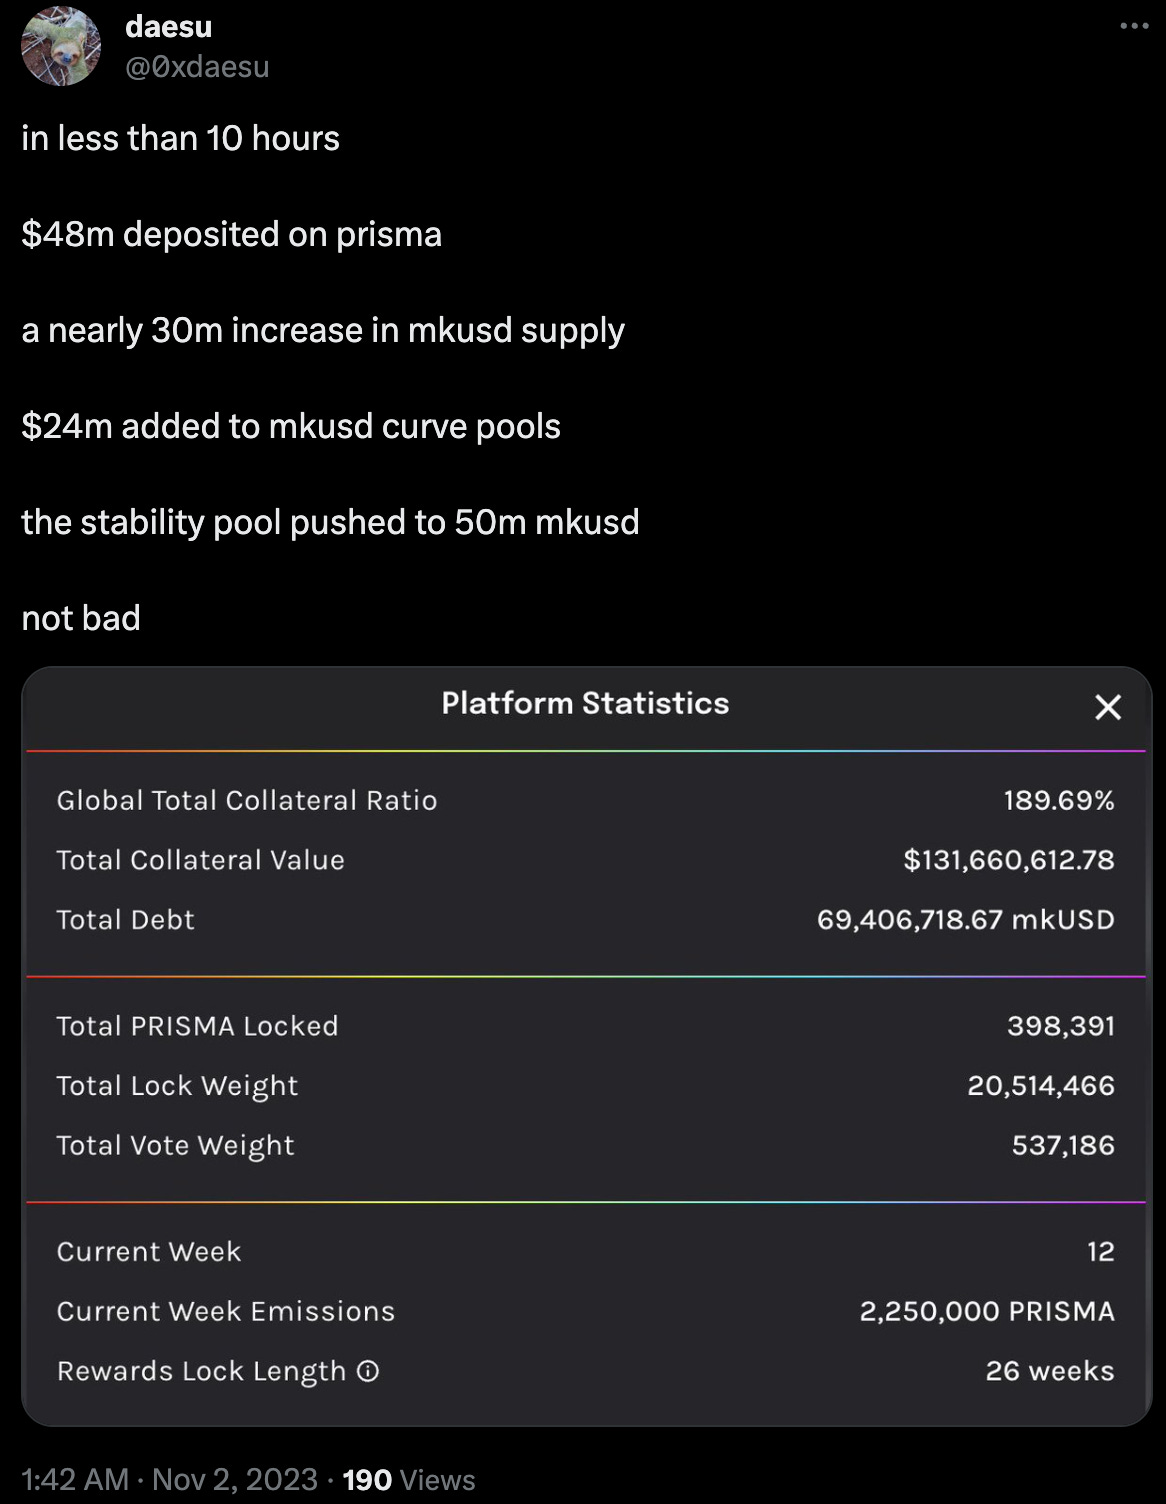Click the 189.69% collateral ratio value
1166x1504 pixels.
click(x=1059, y=800)
